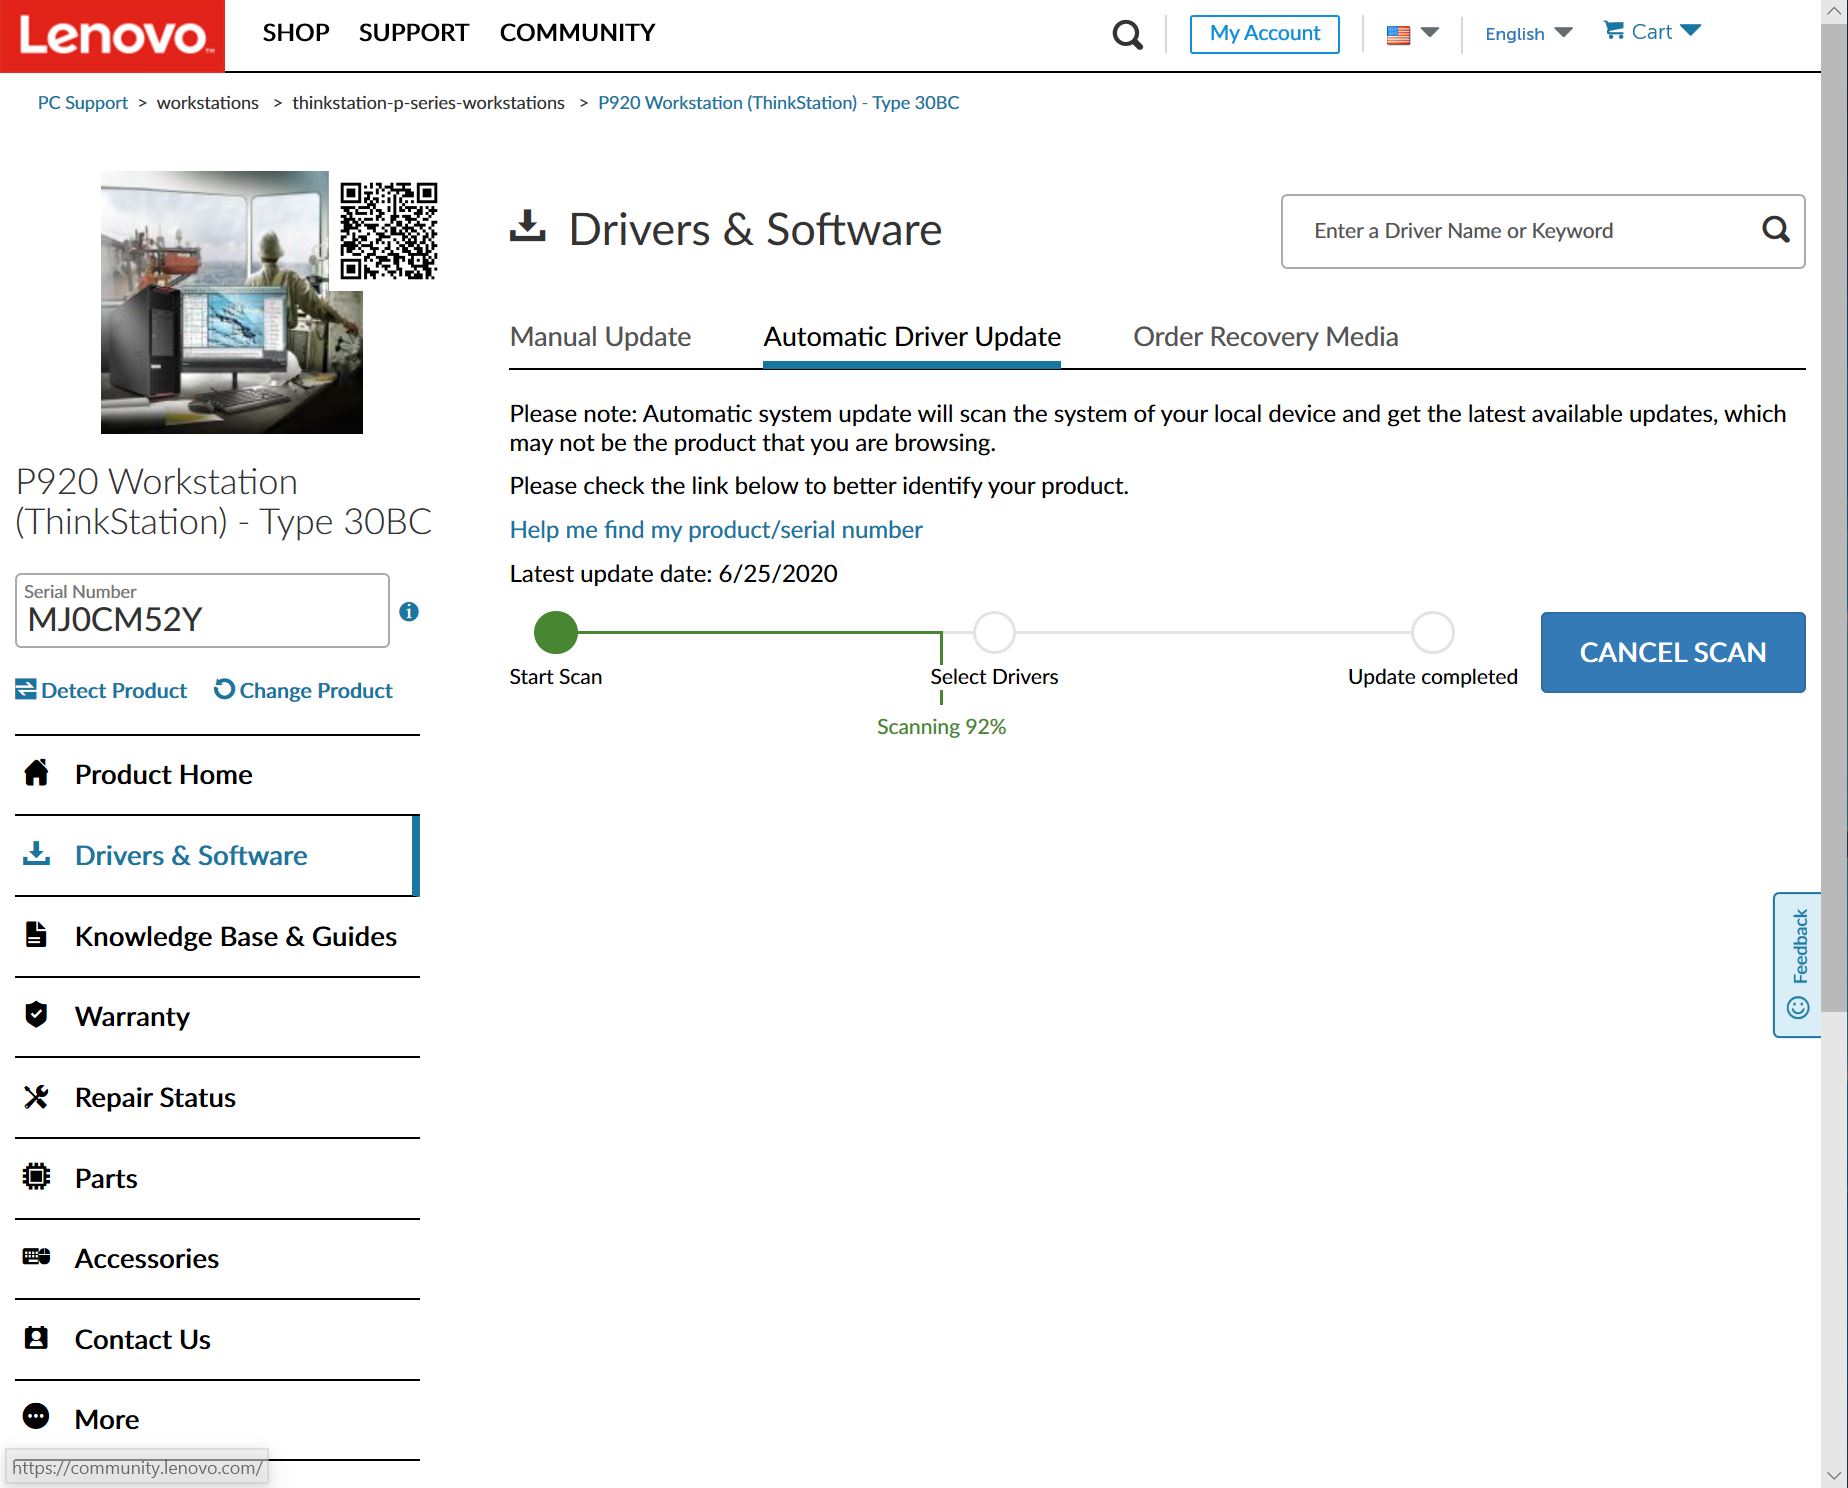Click the driver search magnifier icon
The width and height of the screenshot is (1848, 1488).
[x=1775, y=231]
